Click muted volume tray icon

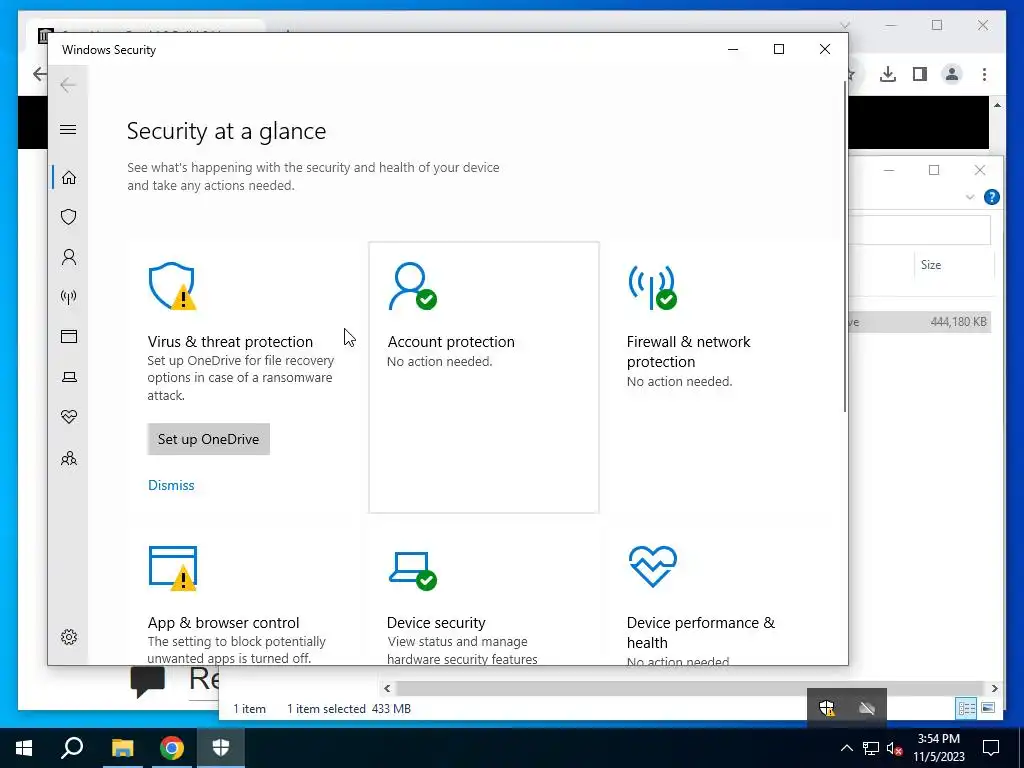tap(894, 748)
